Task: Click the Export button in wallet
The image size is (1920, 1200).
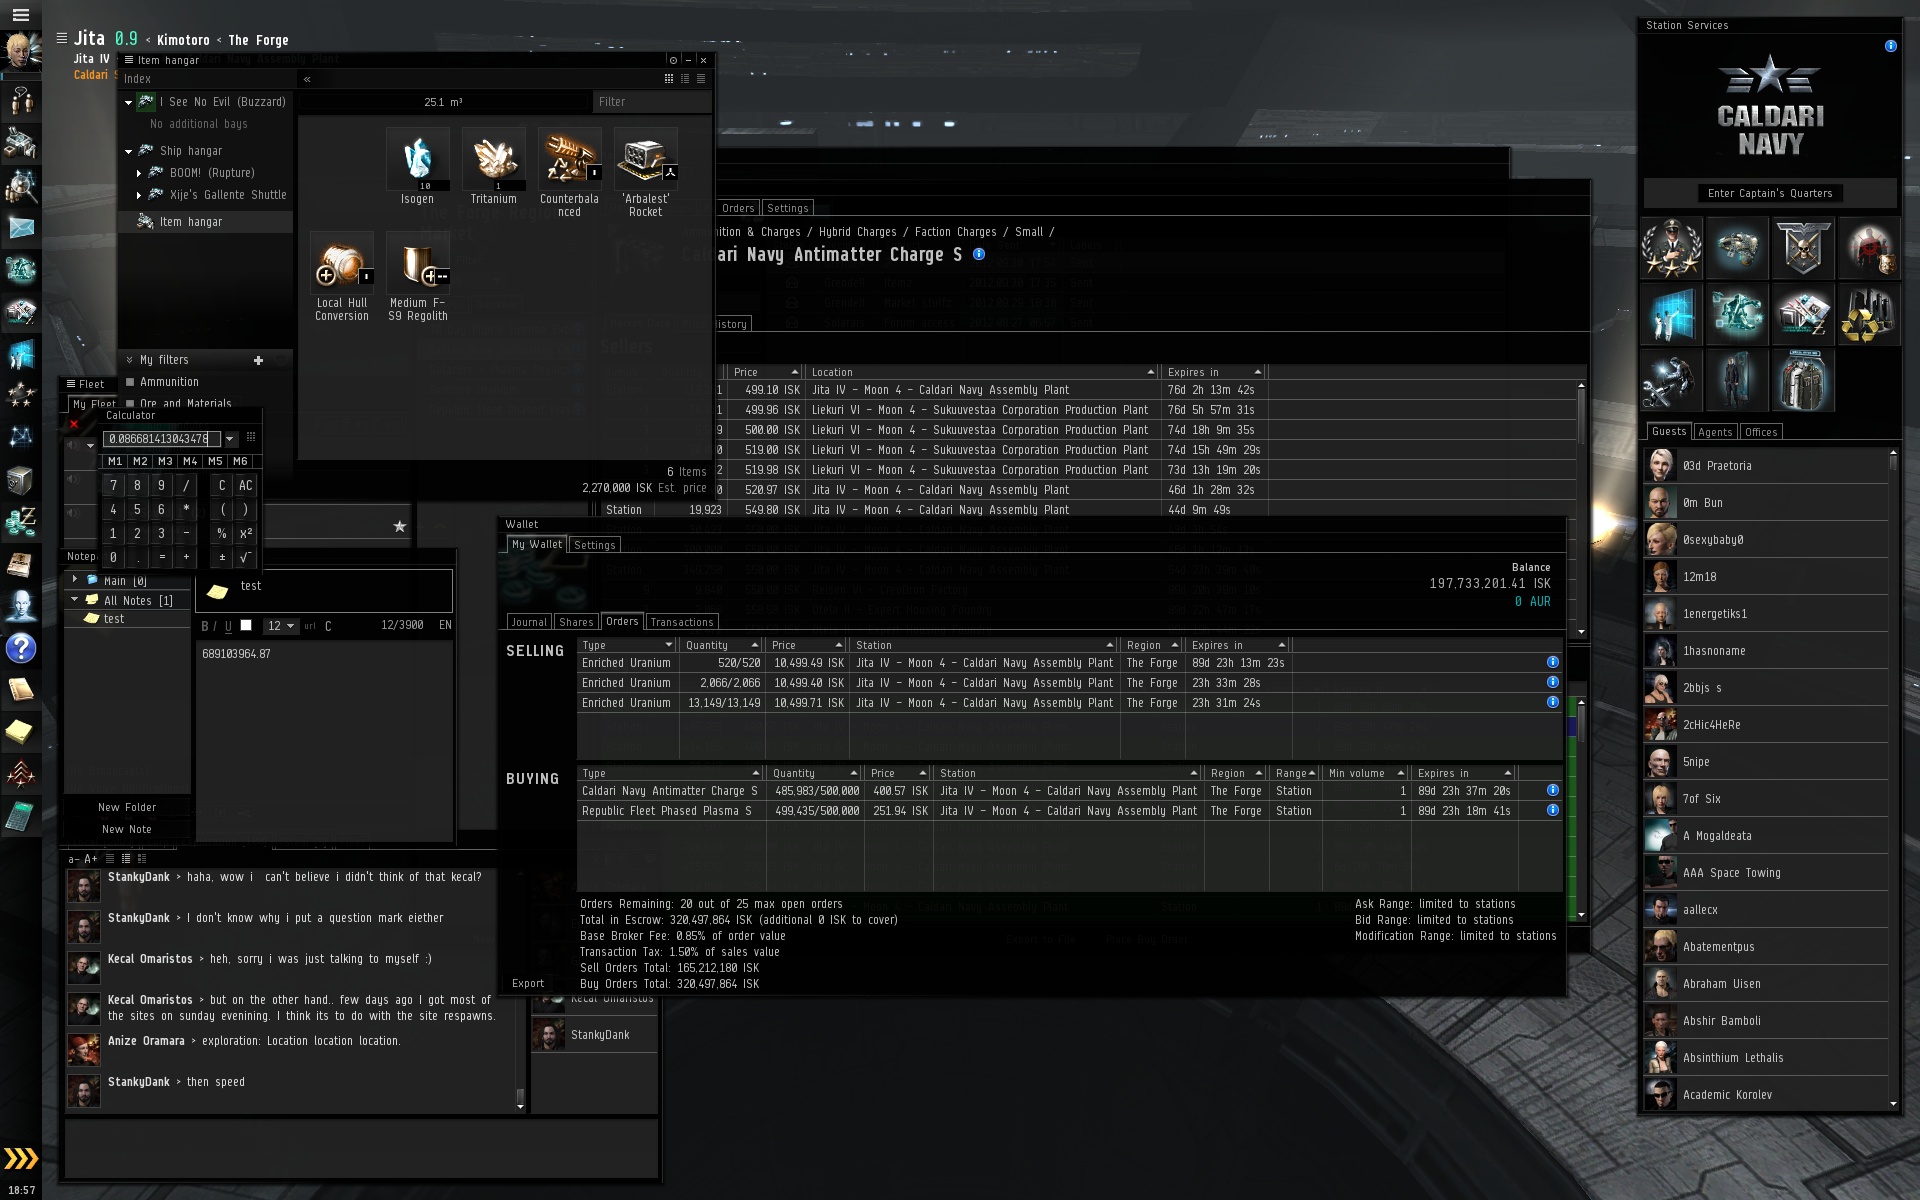Action: [x=528, y=983]
